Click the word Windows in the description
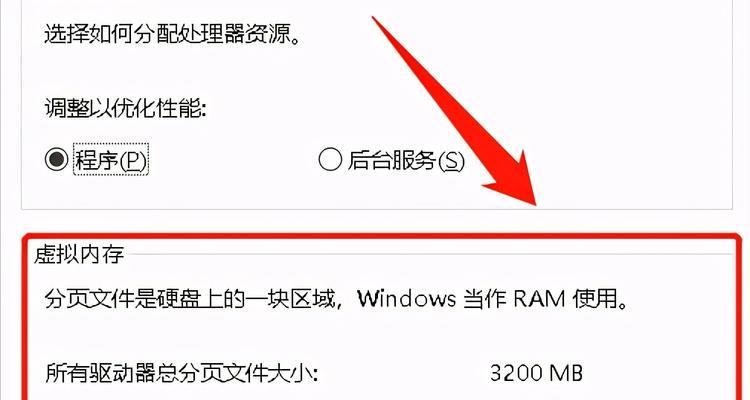The height and width of the screenshot is (400, 750). coord(407,299)
